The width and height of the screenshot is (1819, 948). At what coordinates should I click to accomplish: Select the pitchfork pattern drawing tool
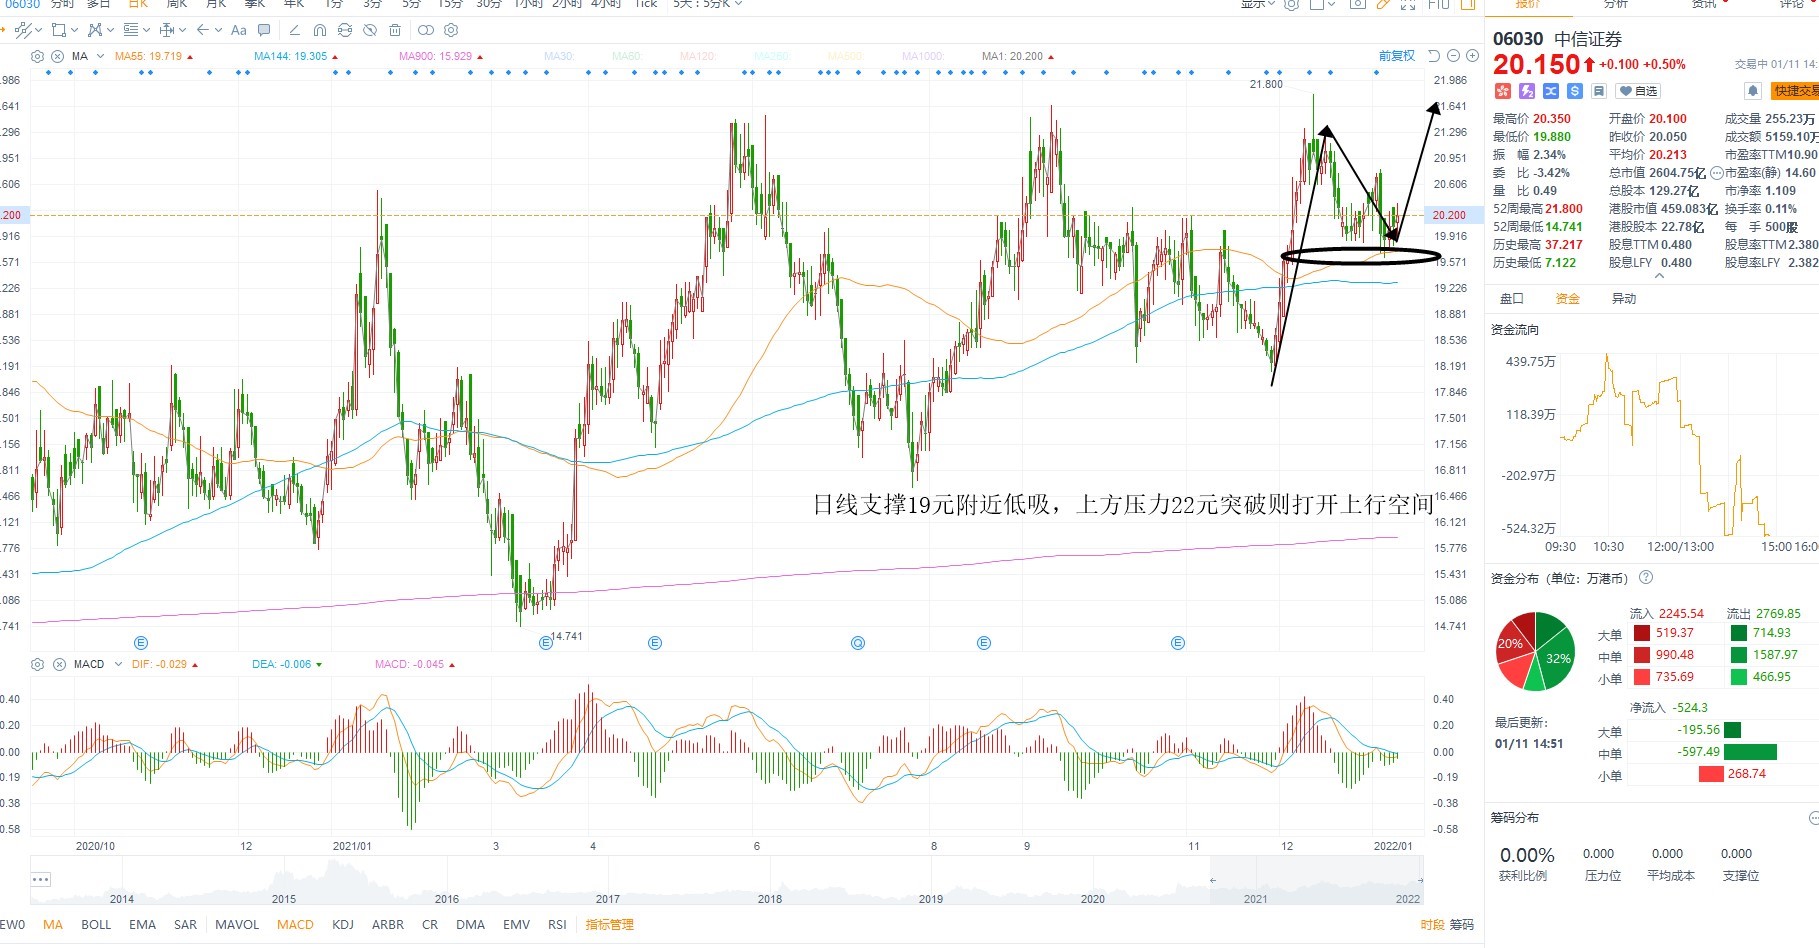[x=95, y=30]
